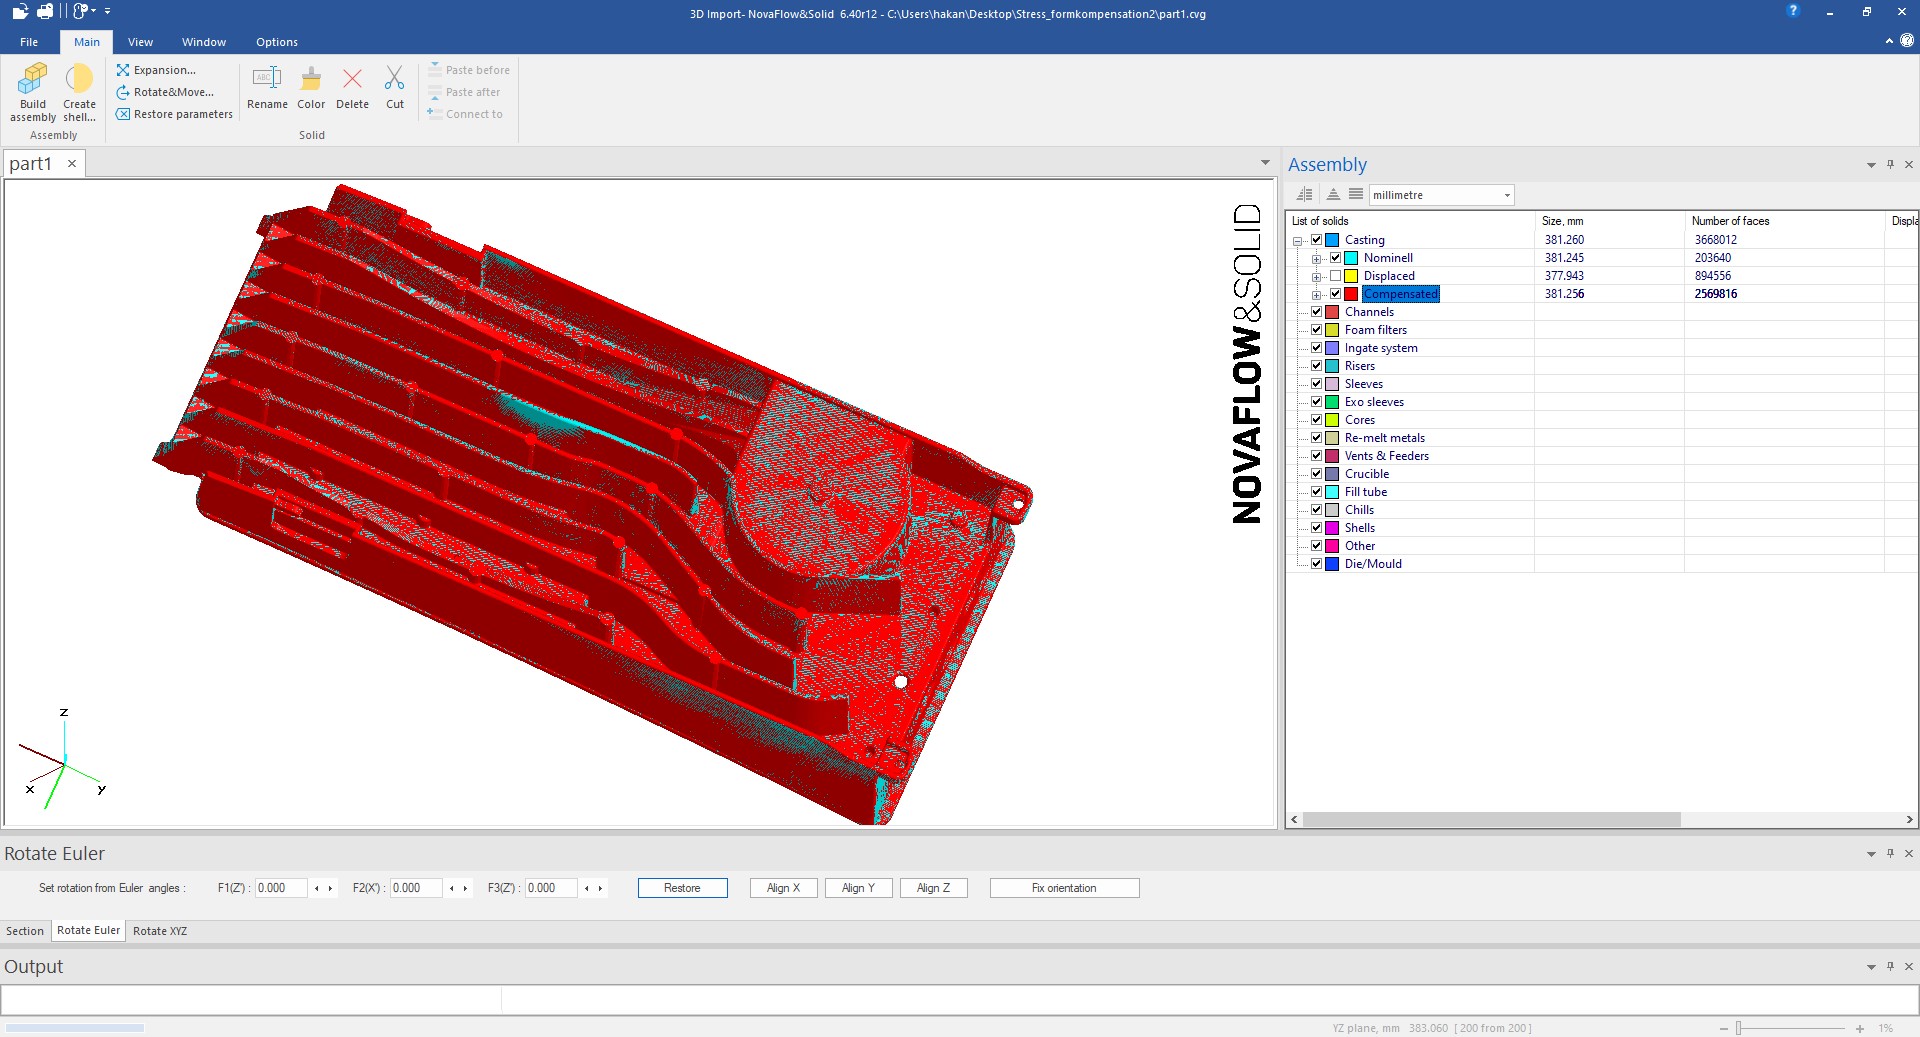Select the Cut scissors tool
This screenshot has height=1037, width=1920.
coord(395,80)
